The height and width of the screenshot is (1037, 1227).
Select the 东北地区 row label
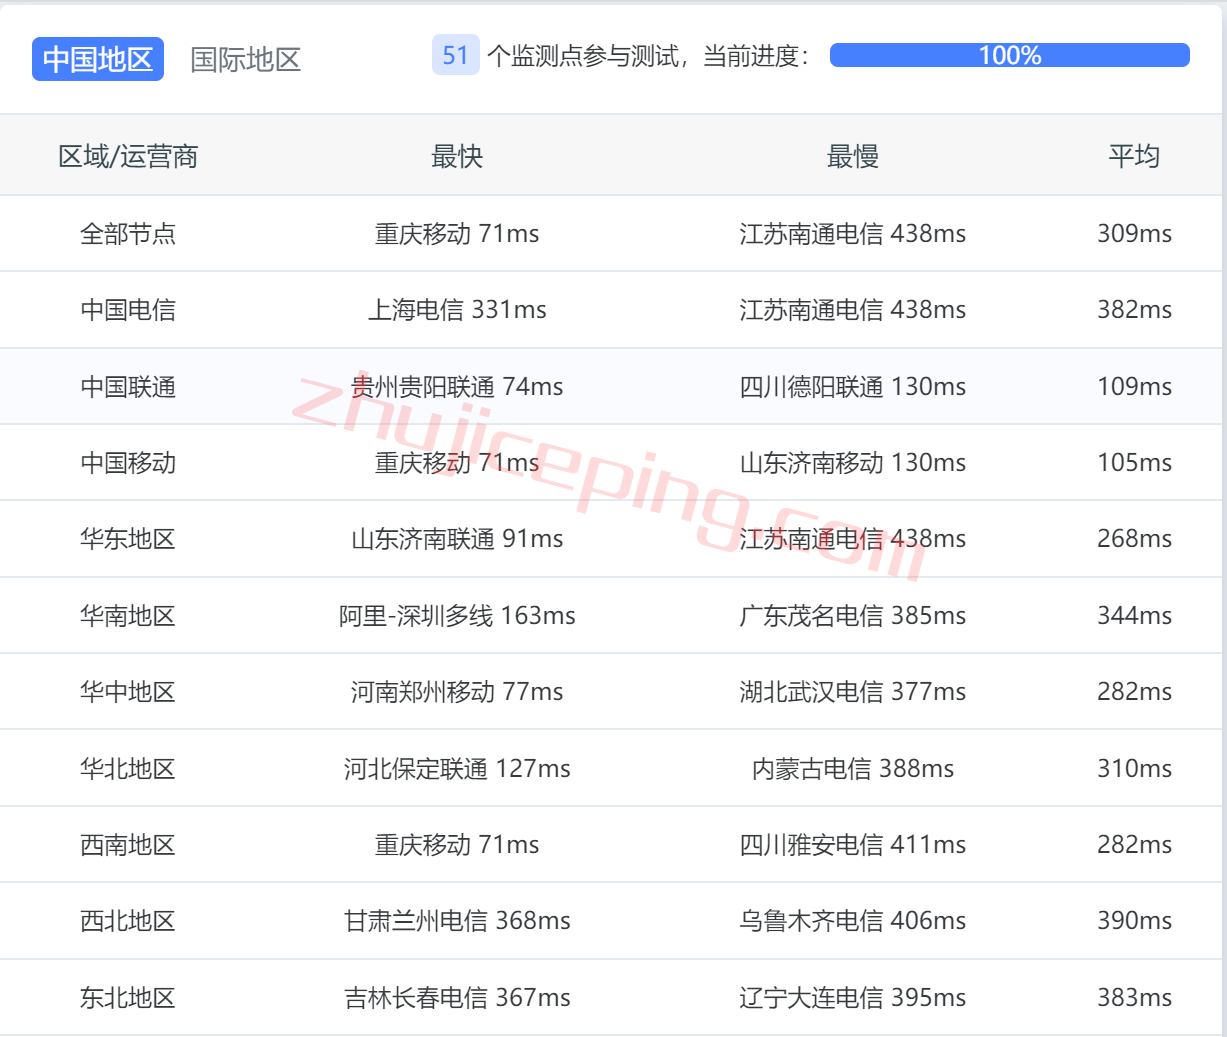[x=128, y=998]
